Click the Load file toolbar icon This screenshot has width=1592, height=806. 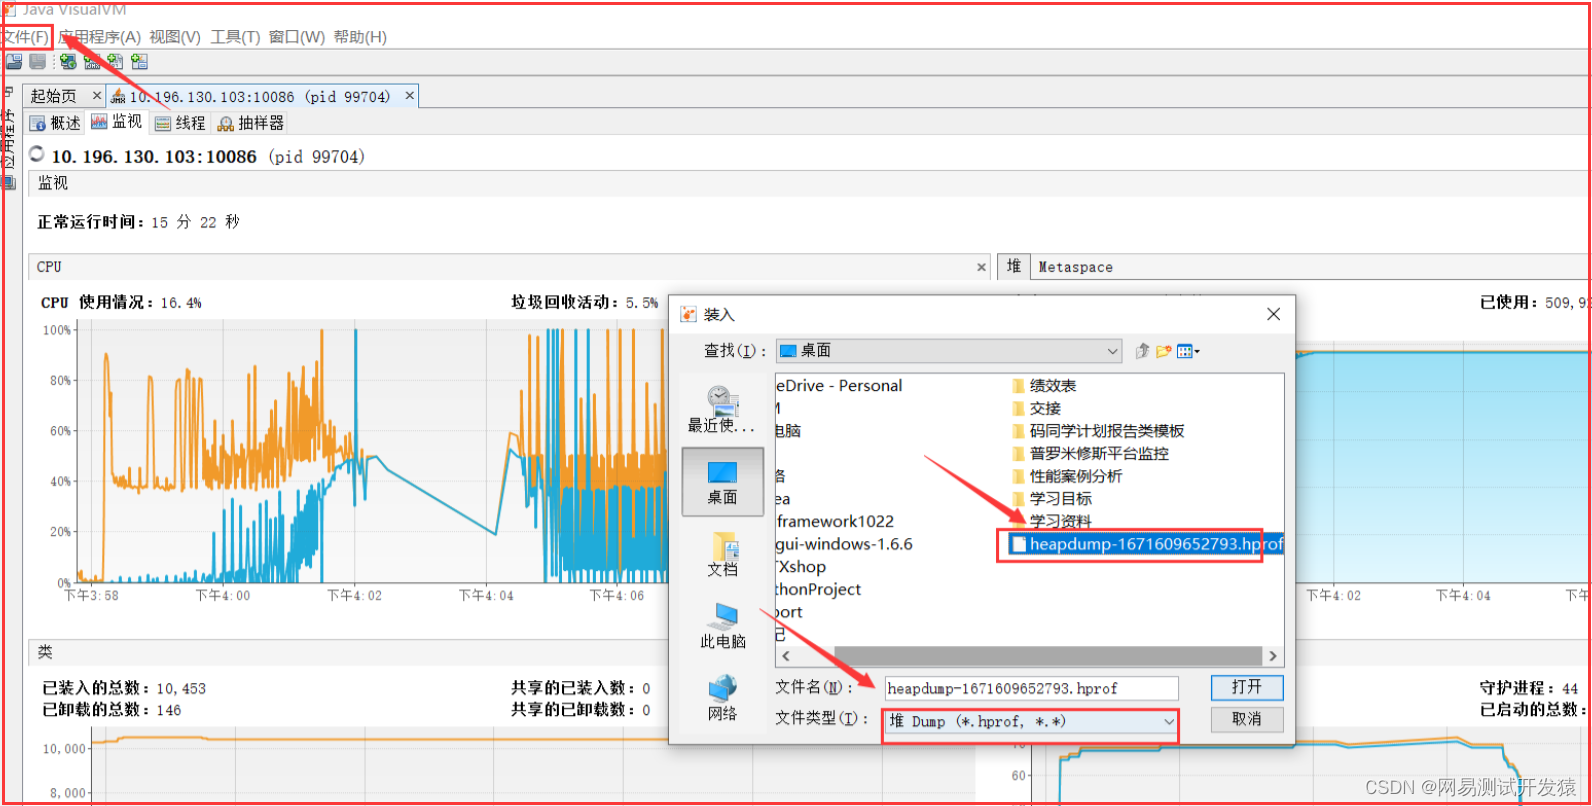[x=14, y=62]
